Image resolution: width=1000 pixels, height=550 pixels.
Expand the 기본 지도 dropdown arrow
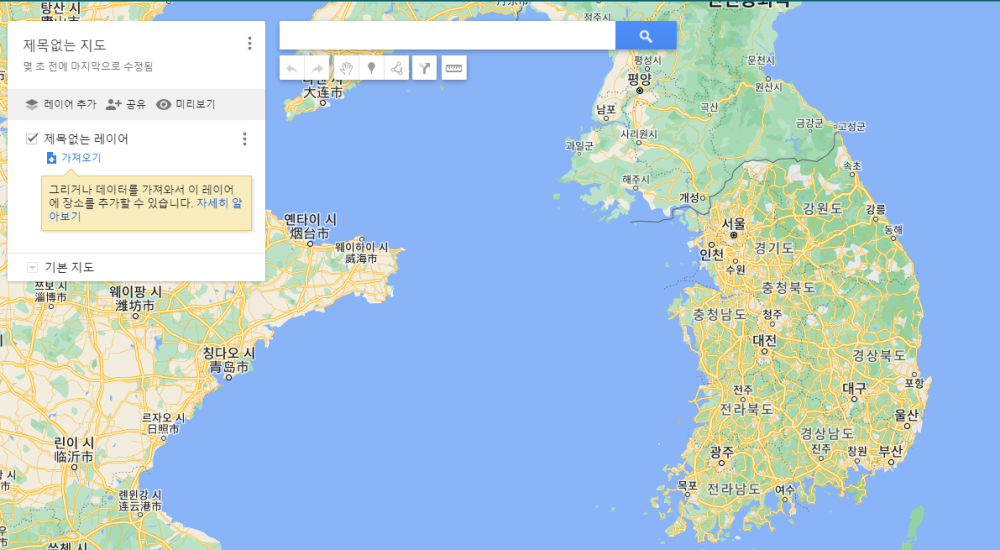(x=32, y=267)
